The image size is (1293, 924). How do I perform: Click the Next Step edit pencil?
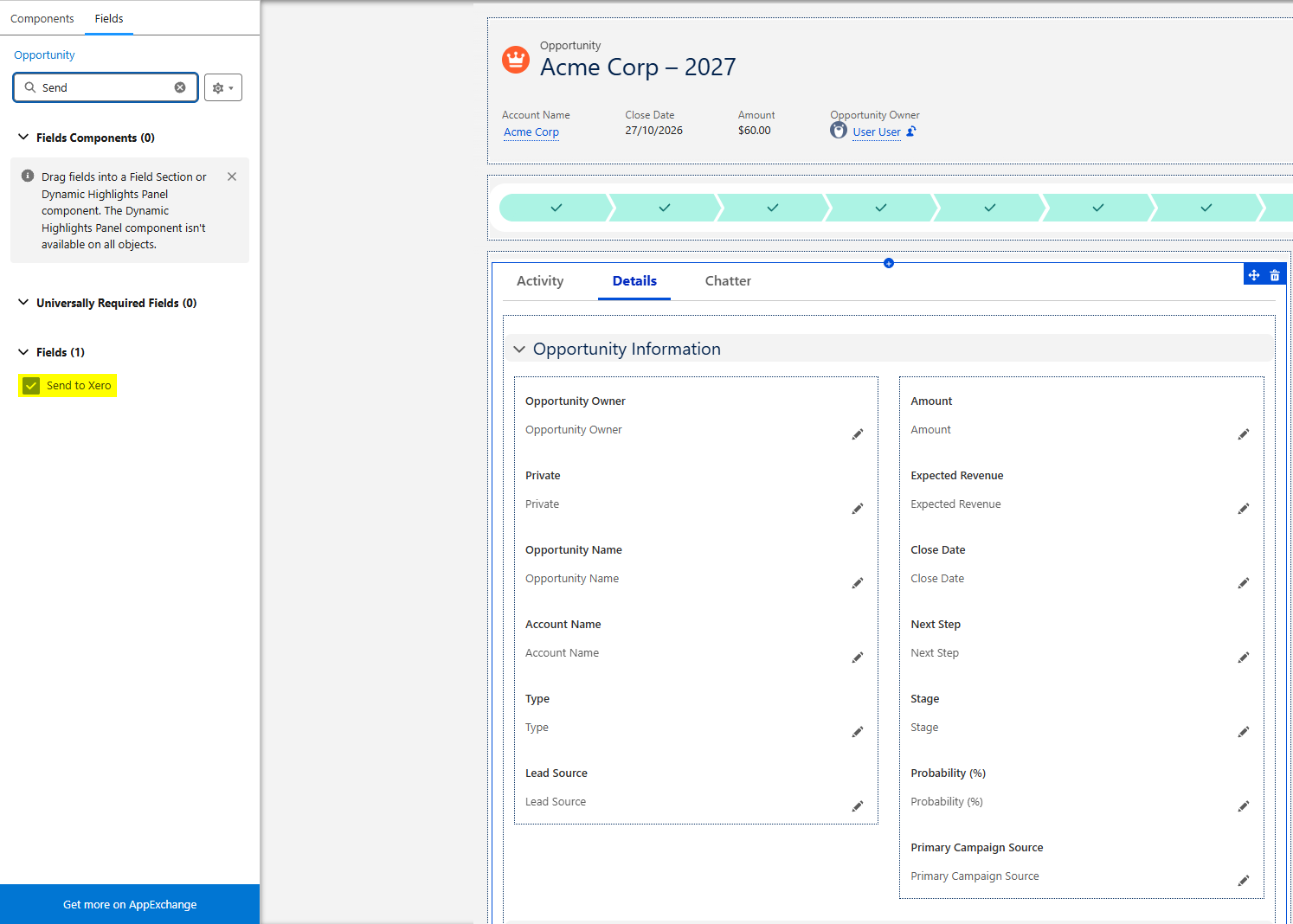tap(1243, 657)
